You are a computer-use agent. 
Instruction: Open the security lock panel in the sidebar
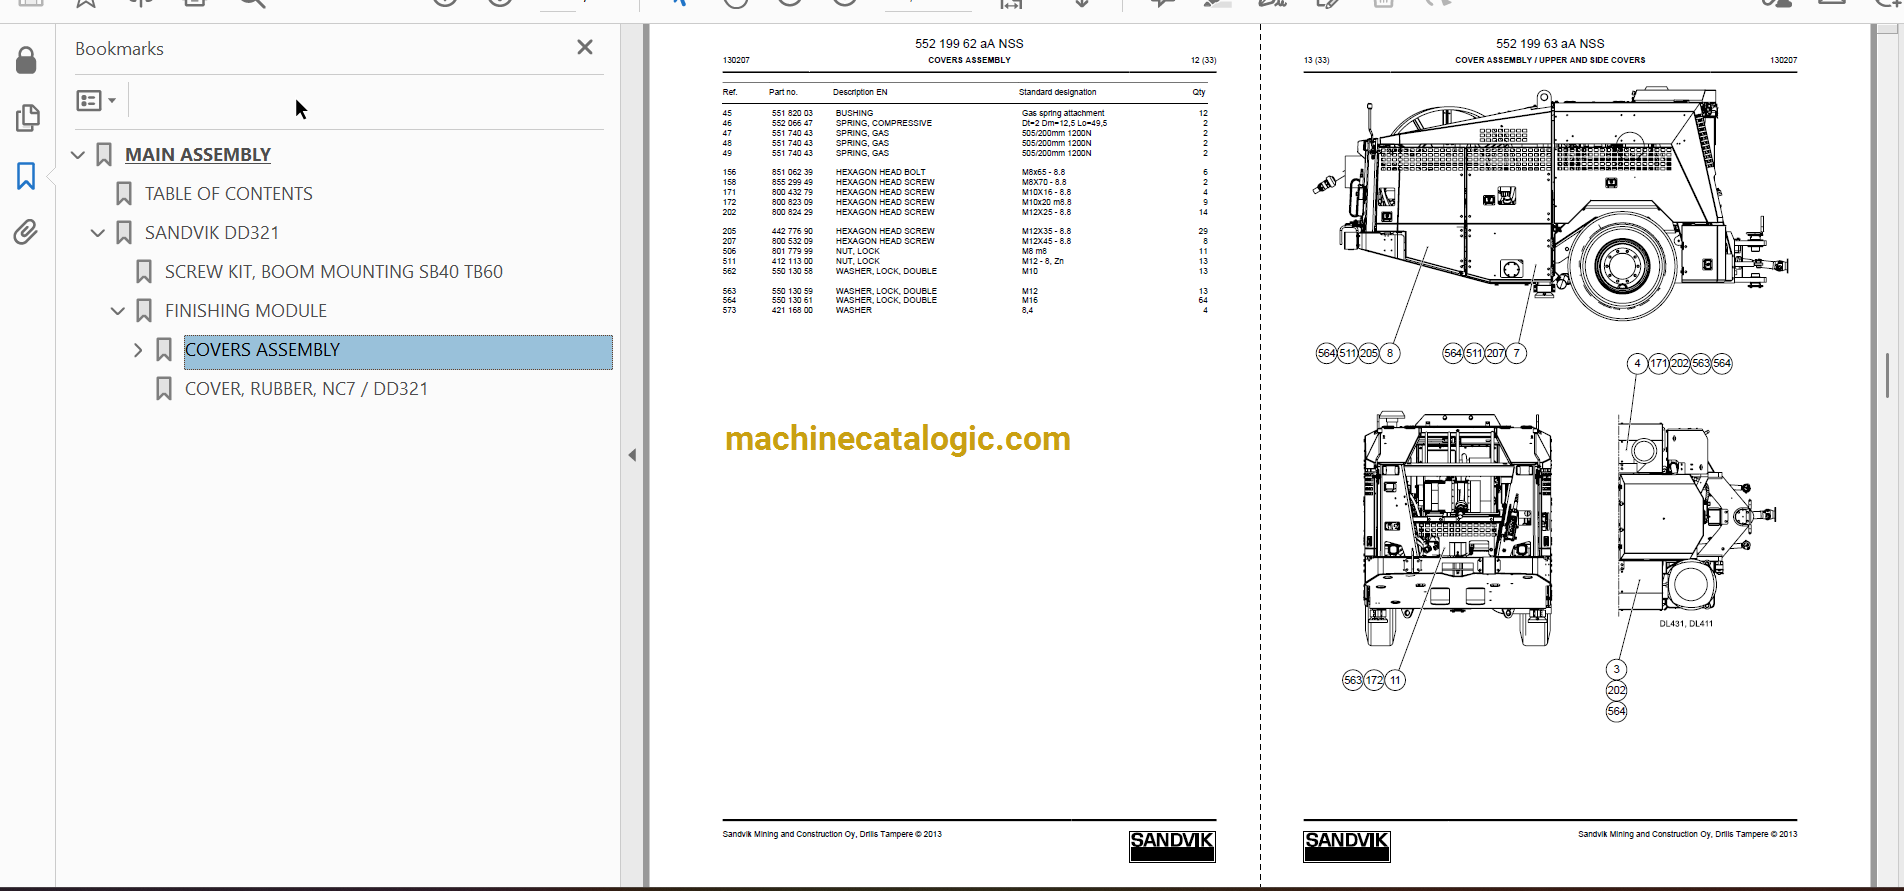[x=27, y=60]
